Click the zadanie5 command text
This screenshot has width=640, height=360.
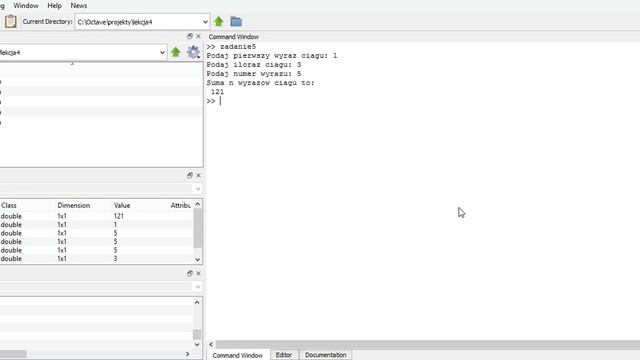[x=238, y=47]
